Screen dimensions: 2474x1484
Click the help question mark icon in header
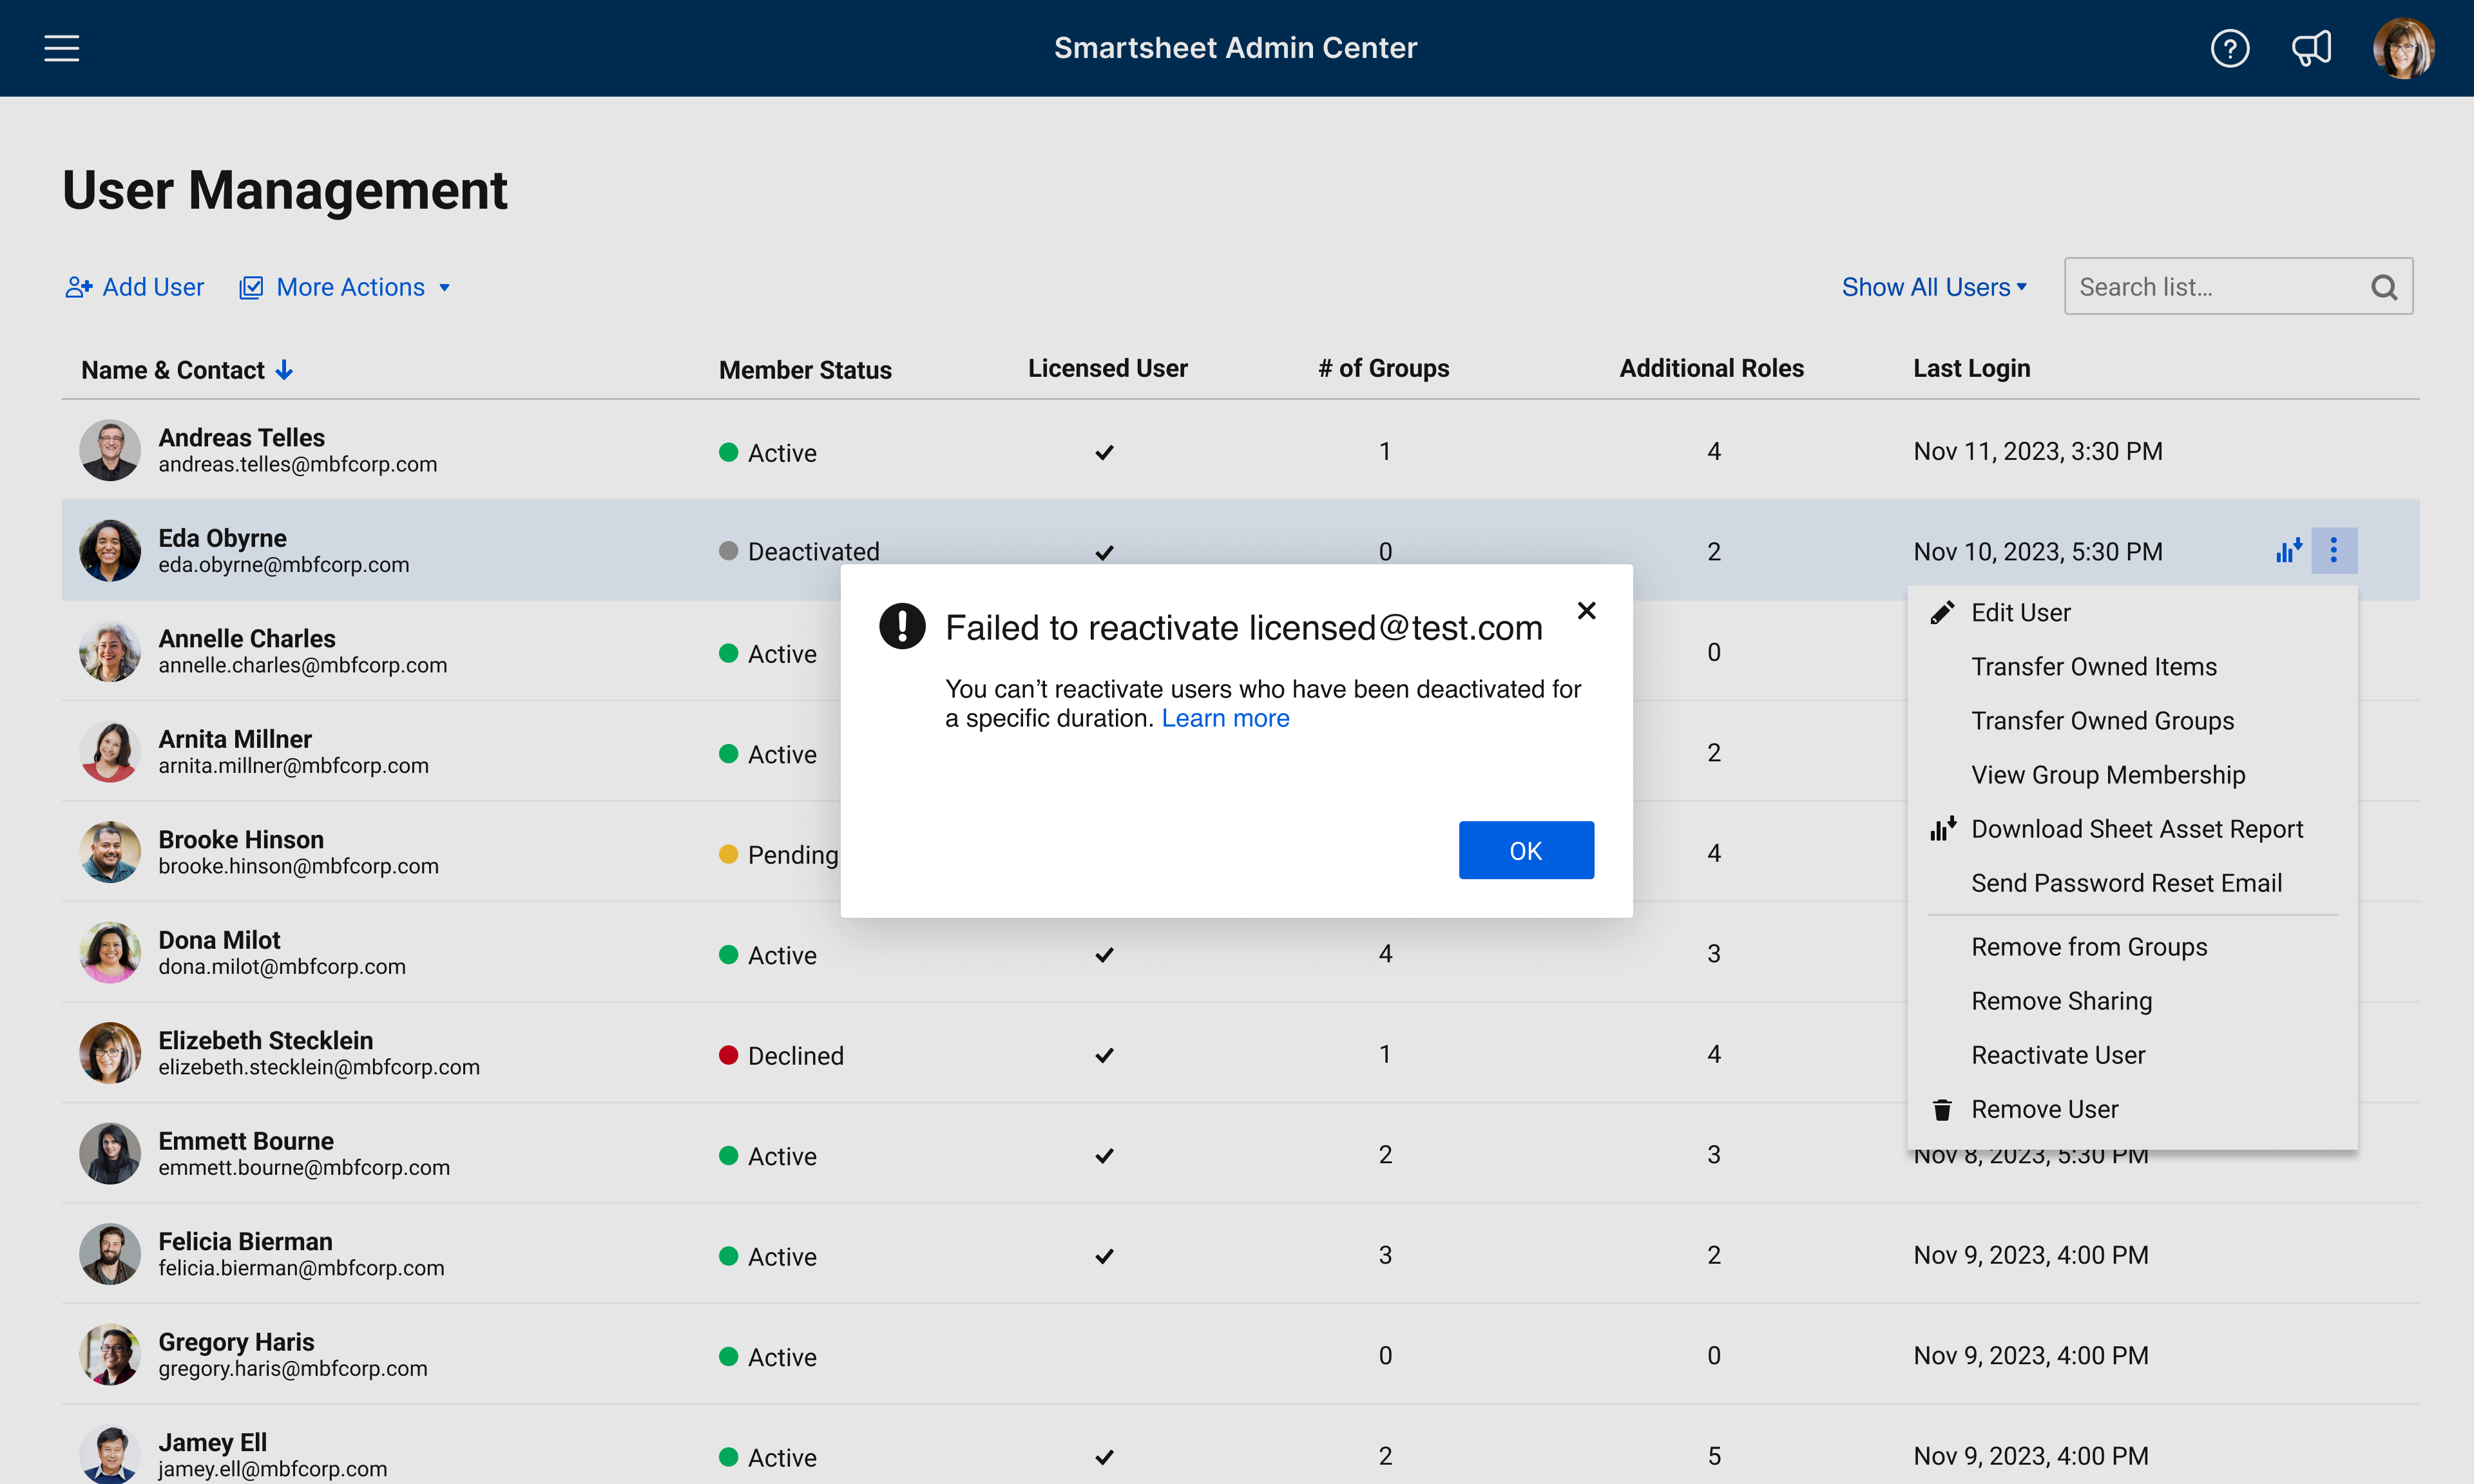[2230, 48]
